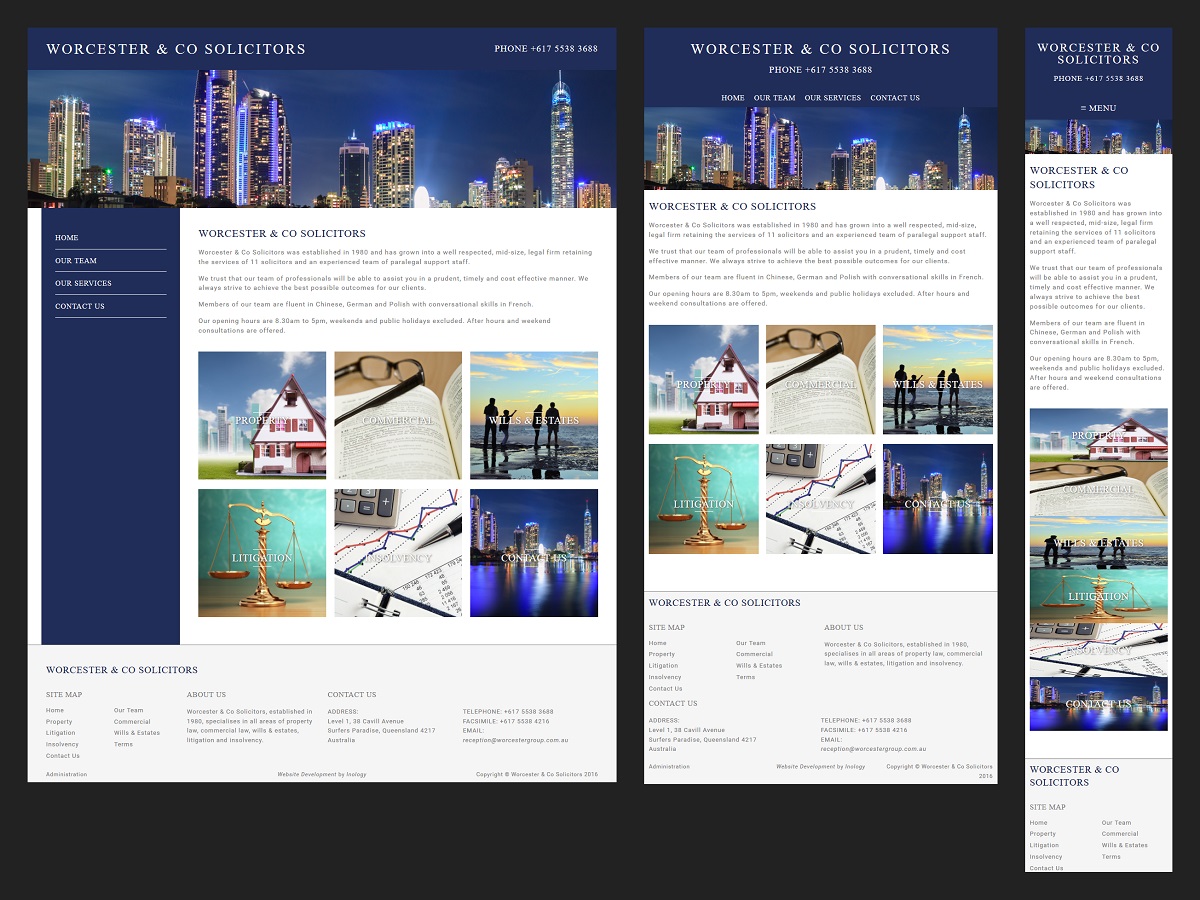
Task: Select OUR SERVICES in desktop left sidebar
Action: point(83,284)
